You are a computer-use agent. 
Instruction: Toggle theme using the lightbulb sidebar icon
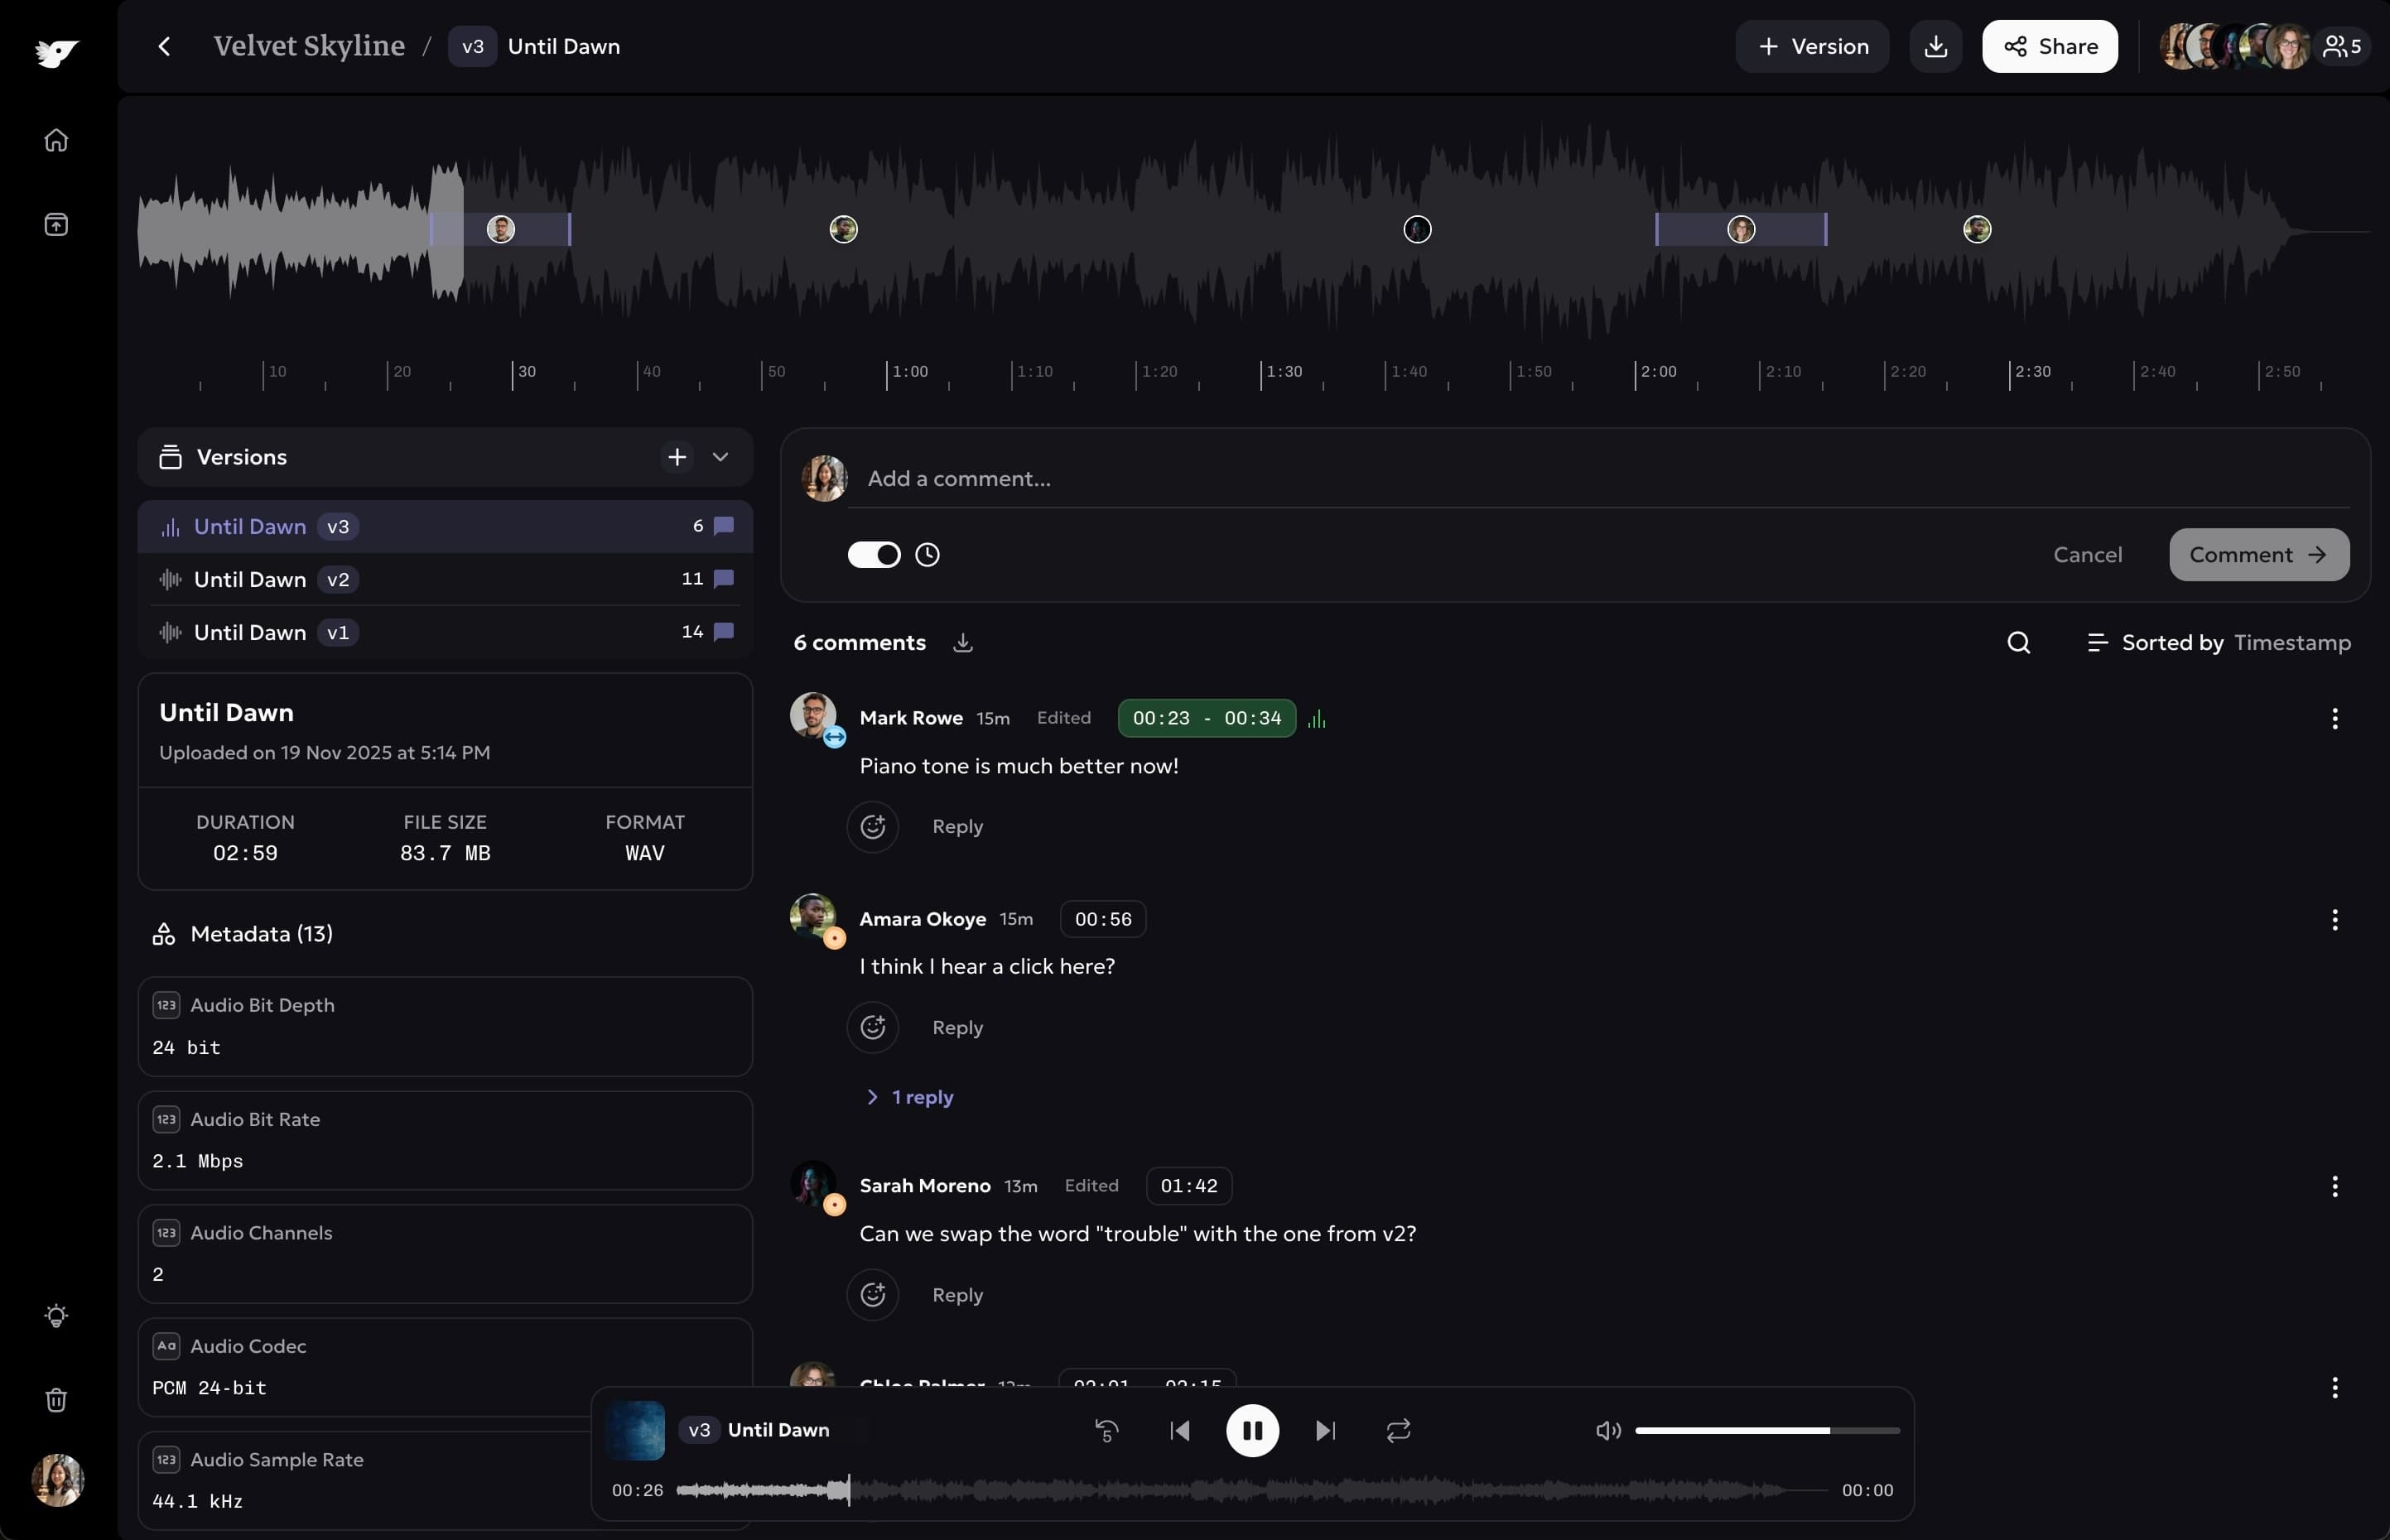pos(57,1315)
